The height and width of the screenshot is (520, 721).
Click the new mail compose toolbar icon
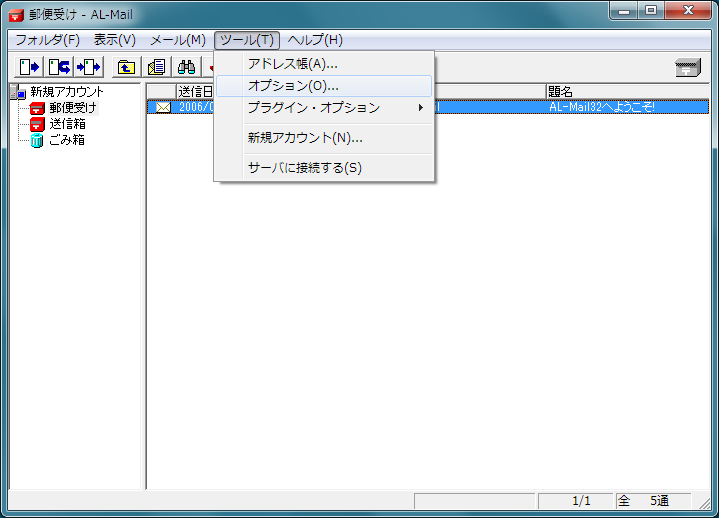pos(30,67)
